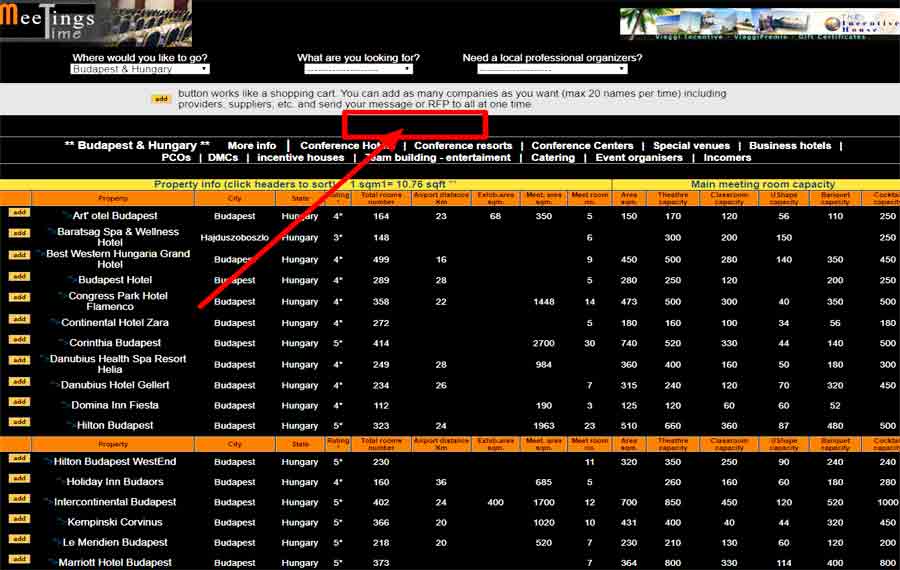This screenshot has width=900, height=570.
Task: Open Corinthia Budapest property link
Action: click(115, 343)
